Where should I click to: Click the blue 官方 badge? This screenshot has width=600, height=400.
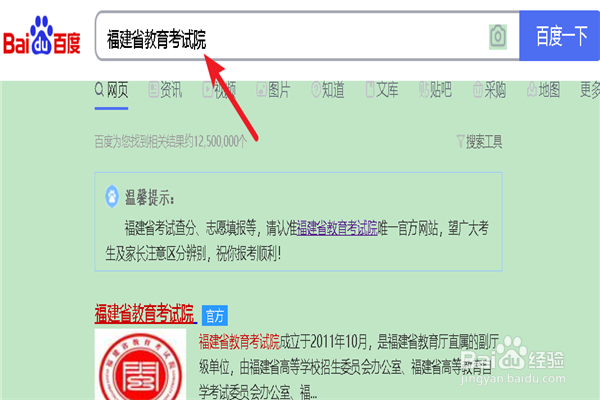pyautogui.click(x=215, y=316)
